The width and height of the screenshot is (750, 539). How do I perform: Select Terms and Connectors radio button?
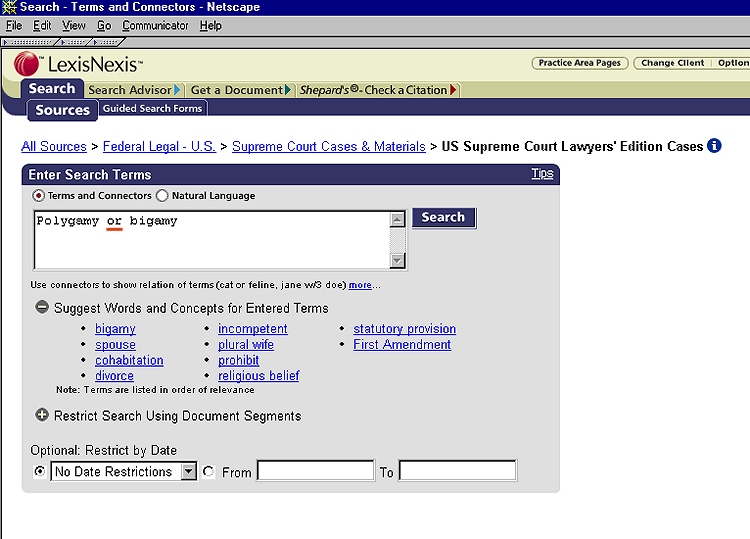[x=38, y=196]
